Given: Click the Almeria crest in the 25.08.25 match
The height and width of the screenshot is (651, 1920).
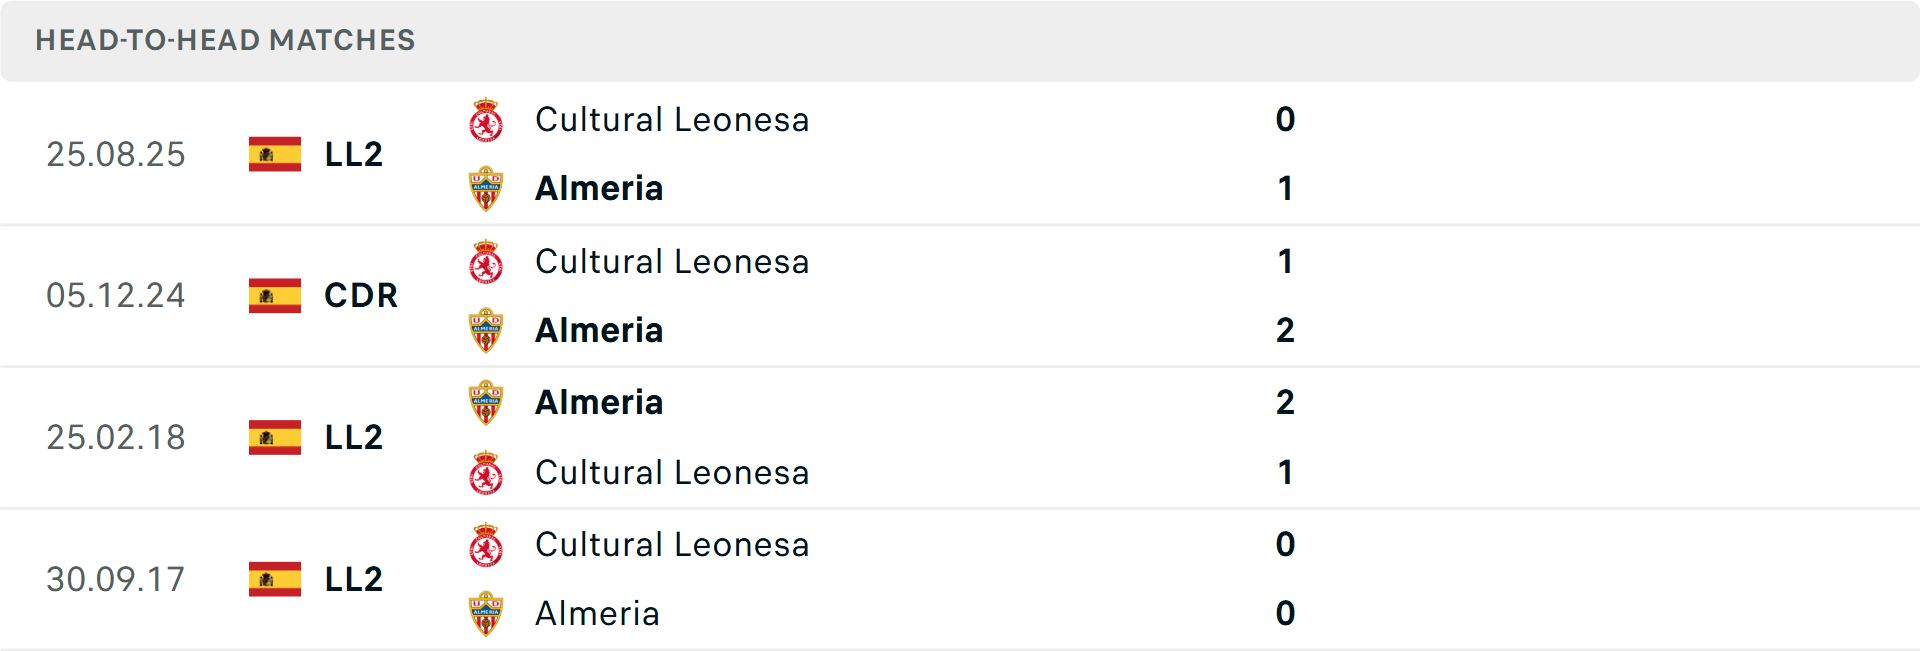Looking at the screenshot, I should pos(486,188).
